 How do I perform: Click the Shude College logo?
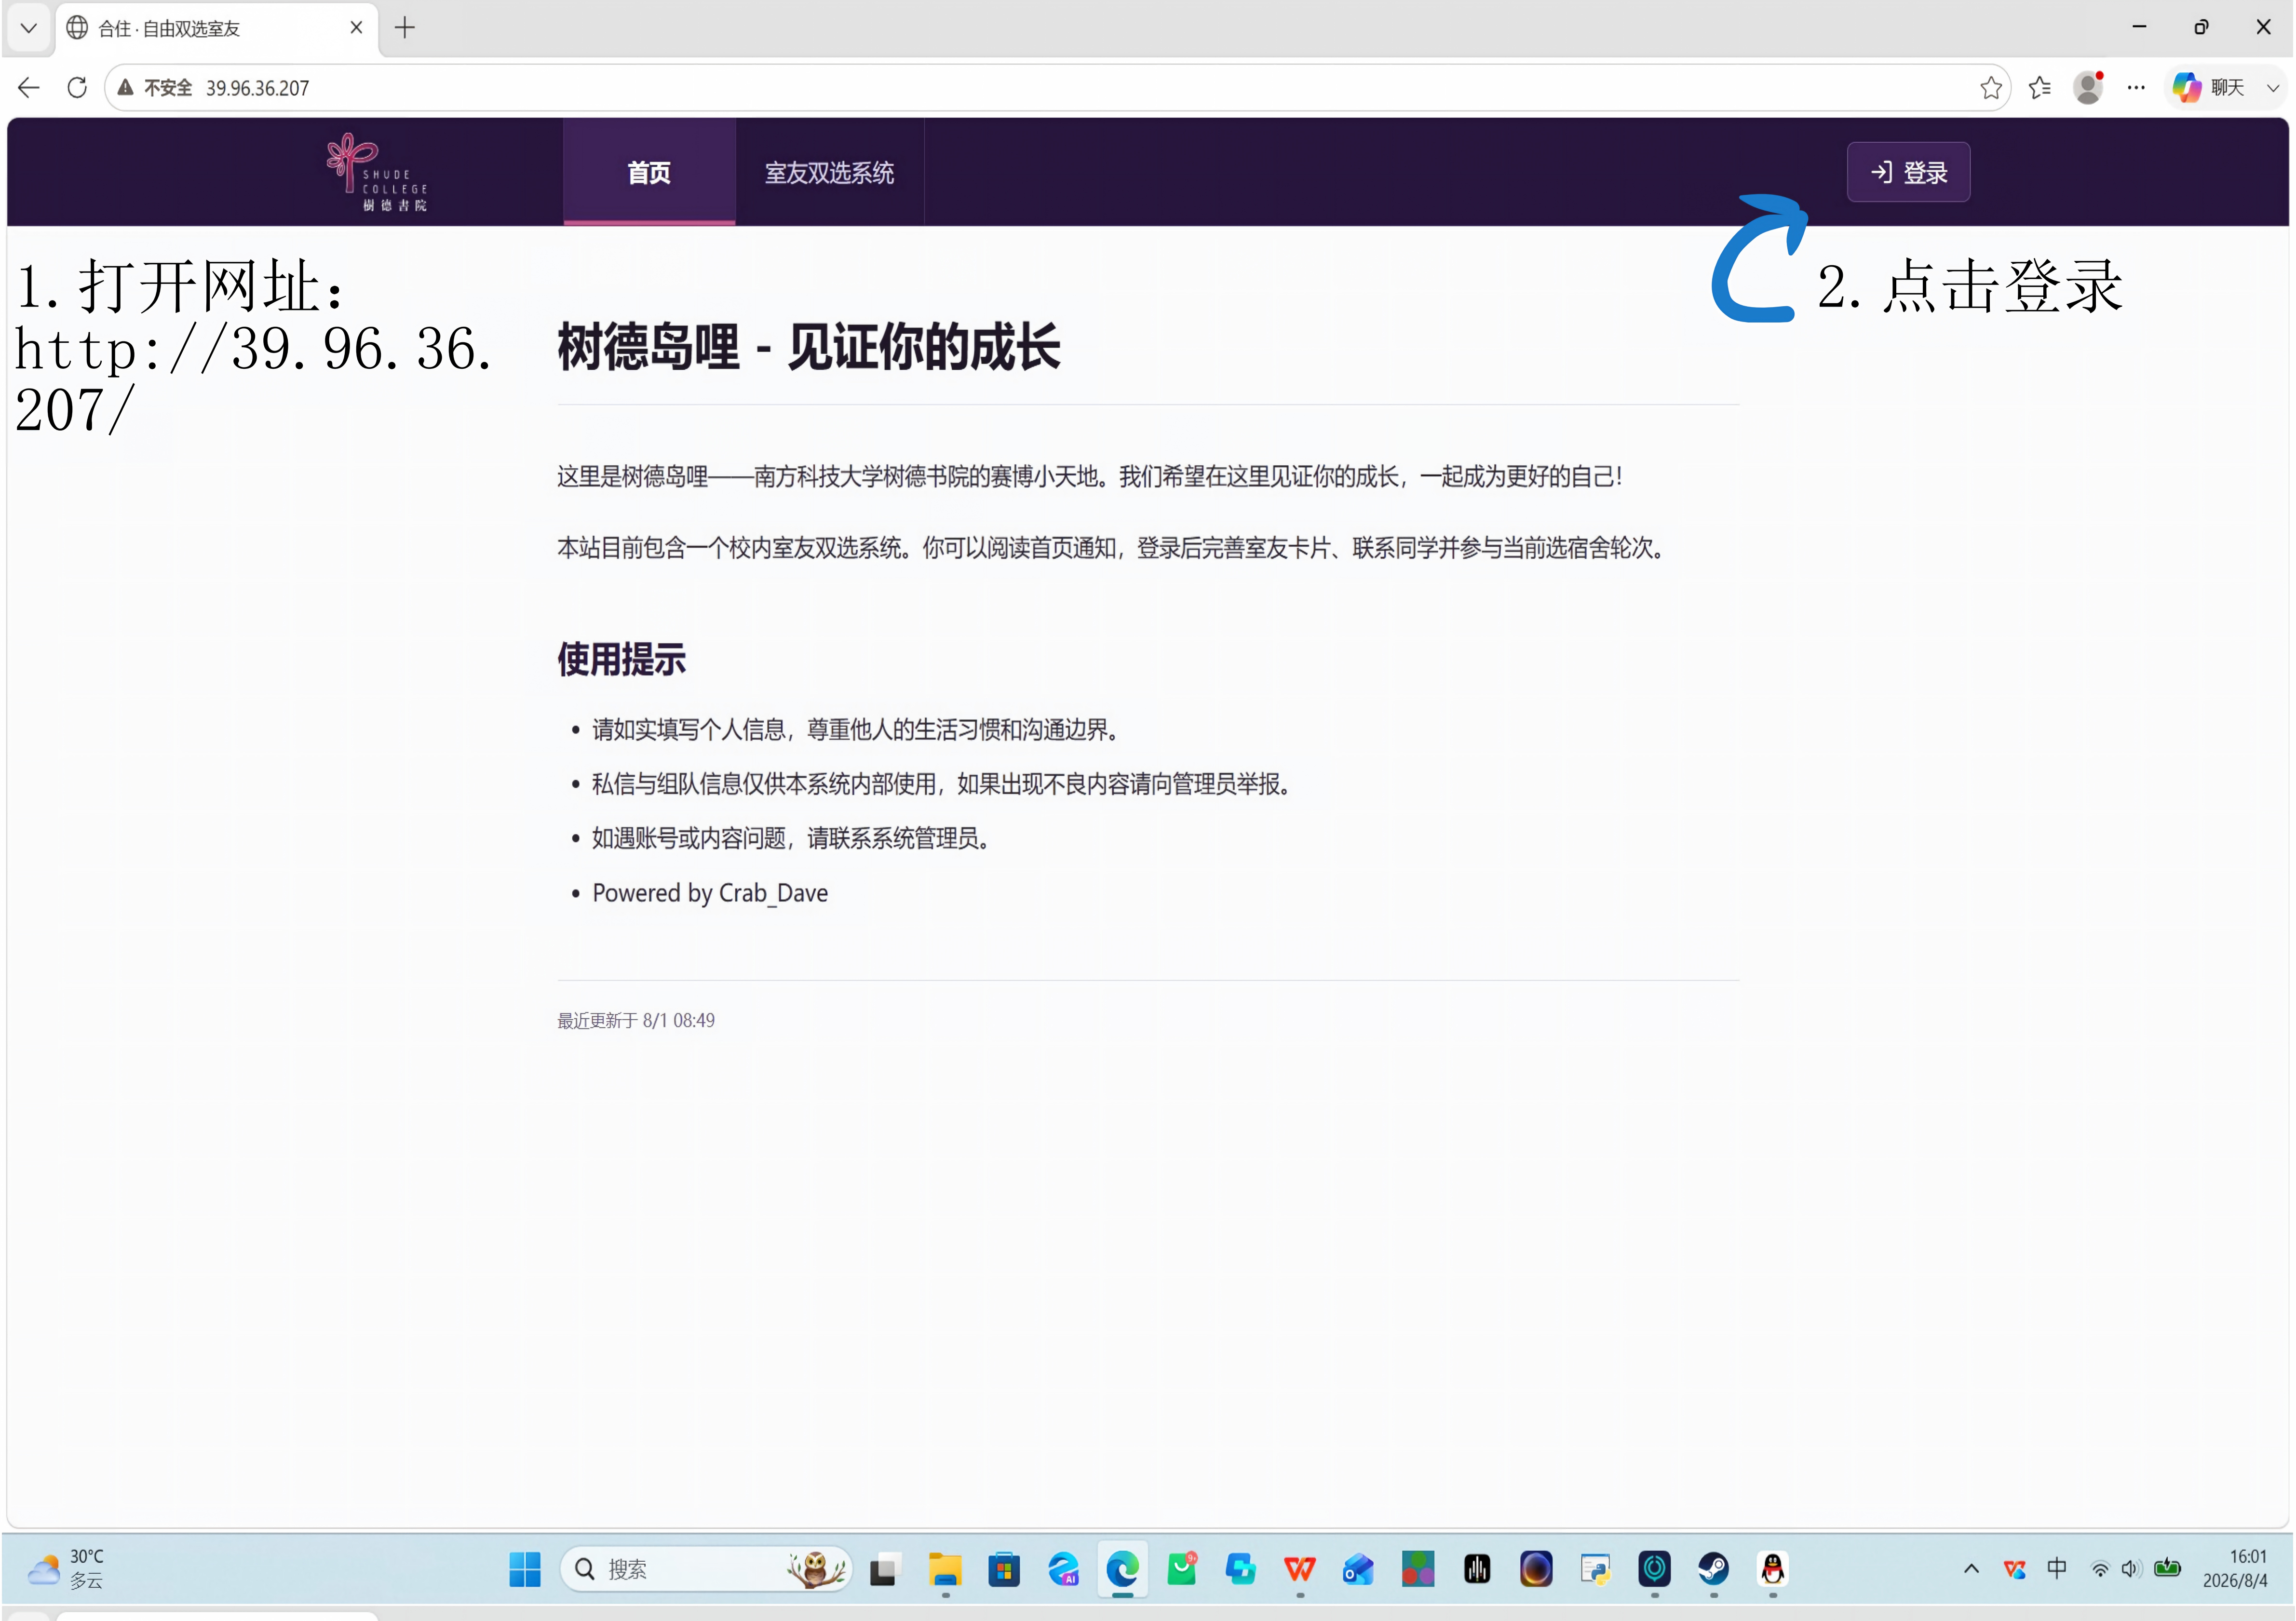pos(378,172)
